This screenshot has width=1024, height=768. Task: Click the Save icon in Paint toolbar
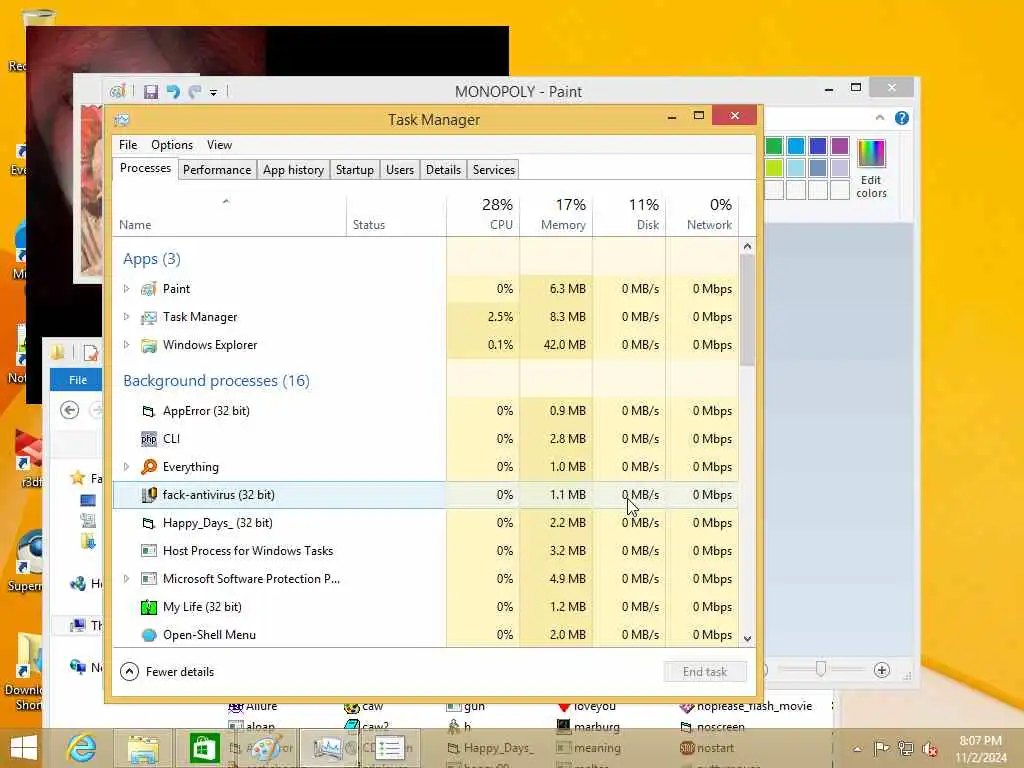coord(151,92)
